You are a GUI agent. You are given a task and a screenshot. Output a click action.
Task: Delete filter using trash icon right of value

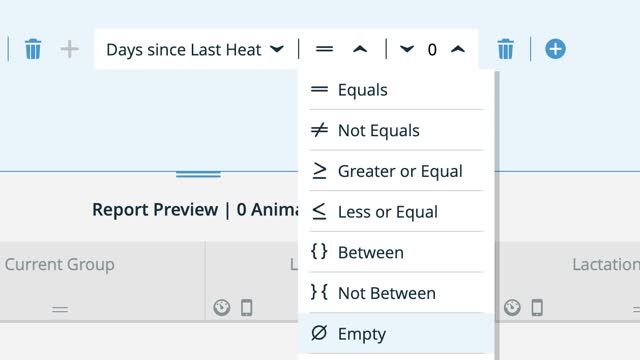[x=506, y=49]
